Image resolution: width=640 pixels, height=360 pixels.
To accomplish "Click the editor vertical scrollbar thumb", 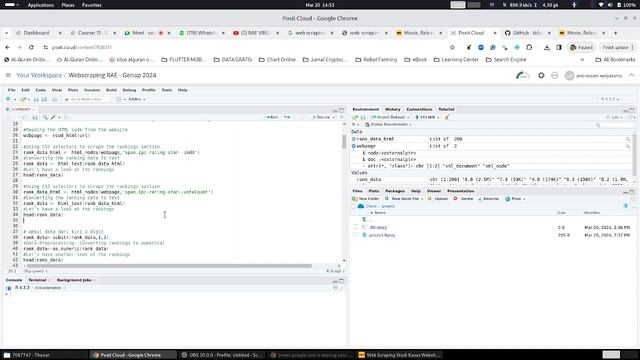I will coord(344,142).
